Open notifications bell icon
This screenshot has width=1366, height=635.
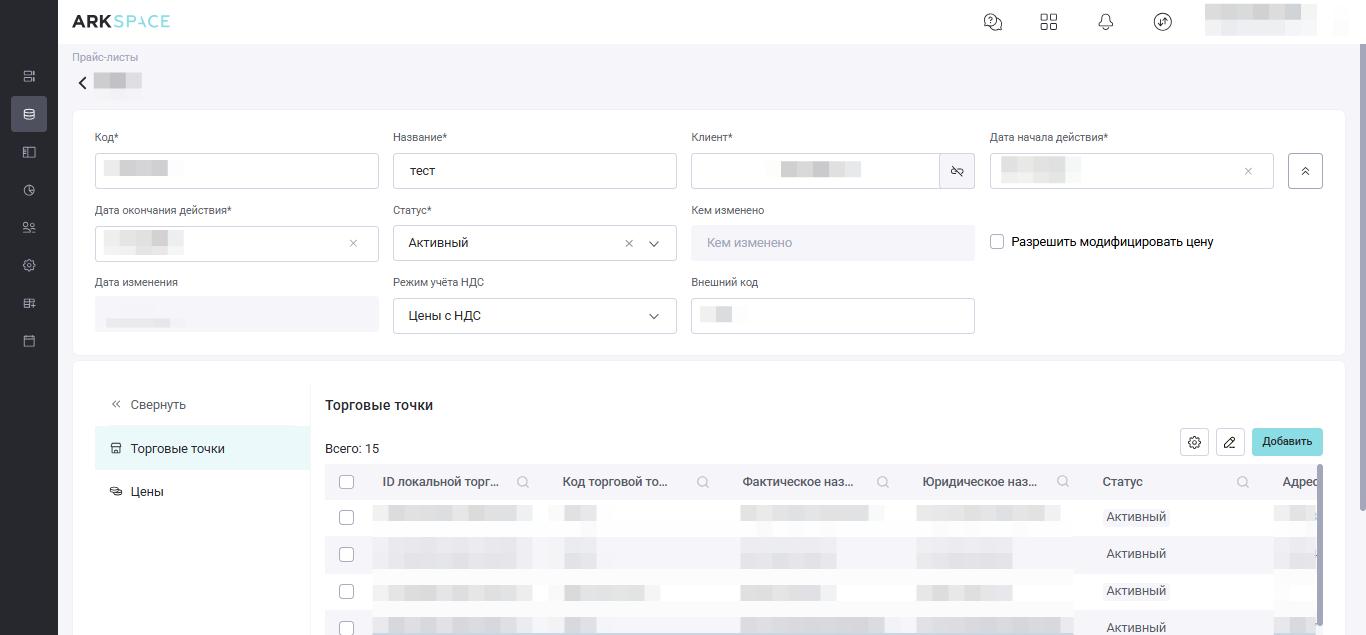(1105, 22)
